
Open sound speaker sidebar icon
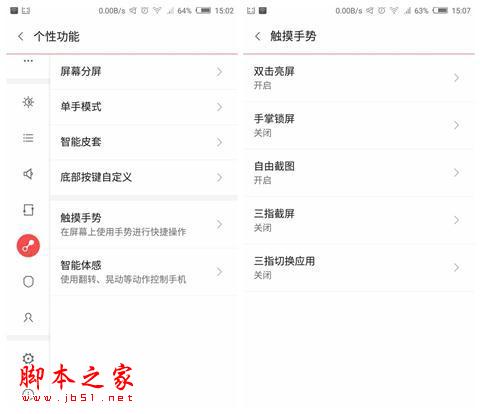tap(28, 174)
